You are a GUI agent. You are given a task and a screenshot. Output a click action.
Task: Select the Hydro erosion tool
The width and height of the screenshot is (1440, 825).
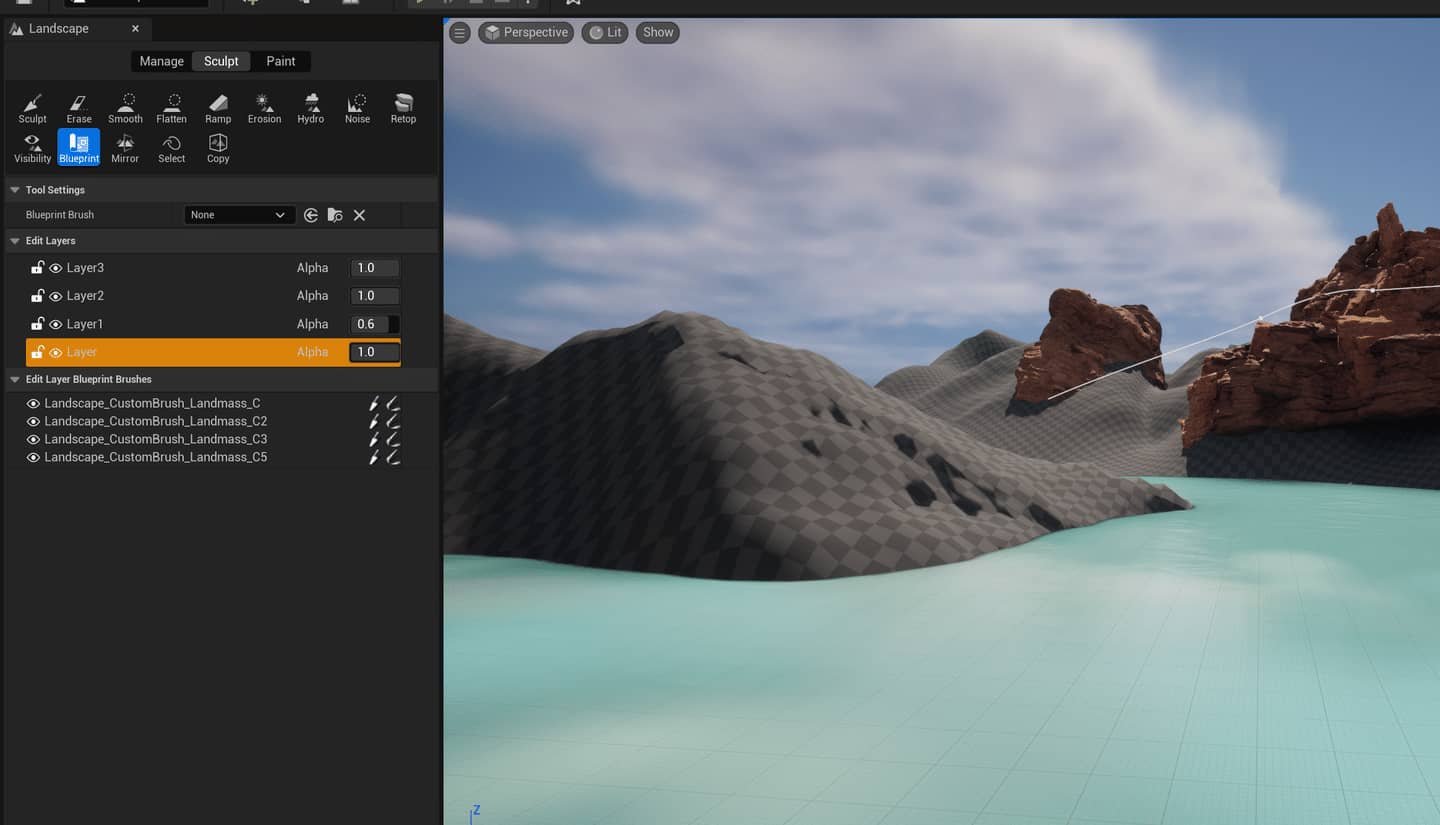tap(311, 108)
